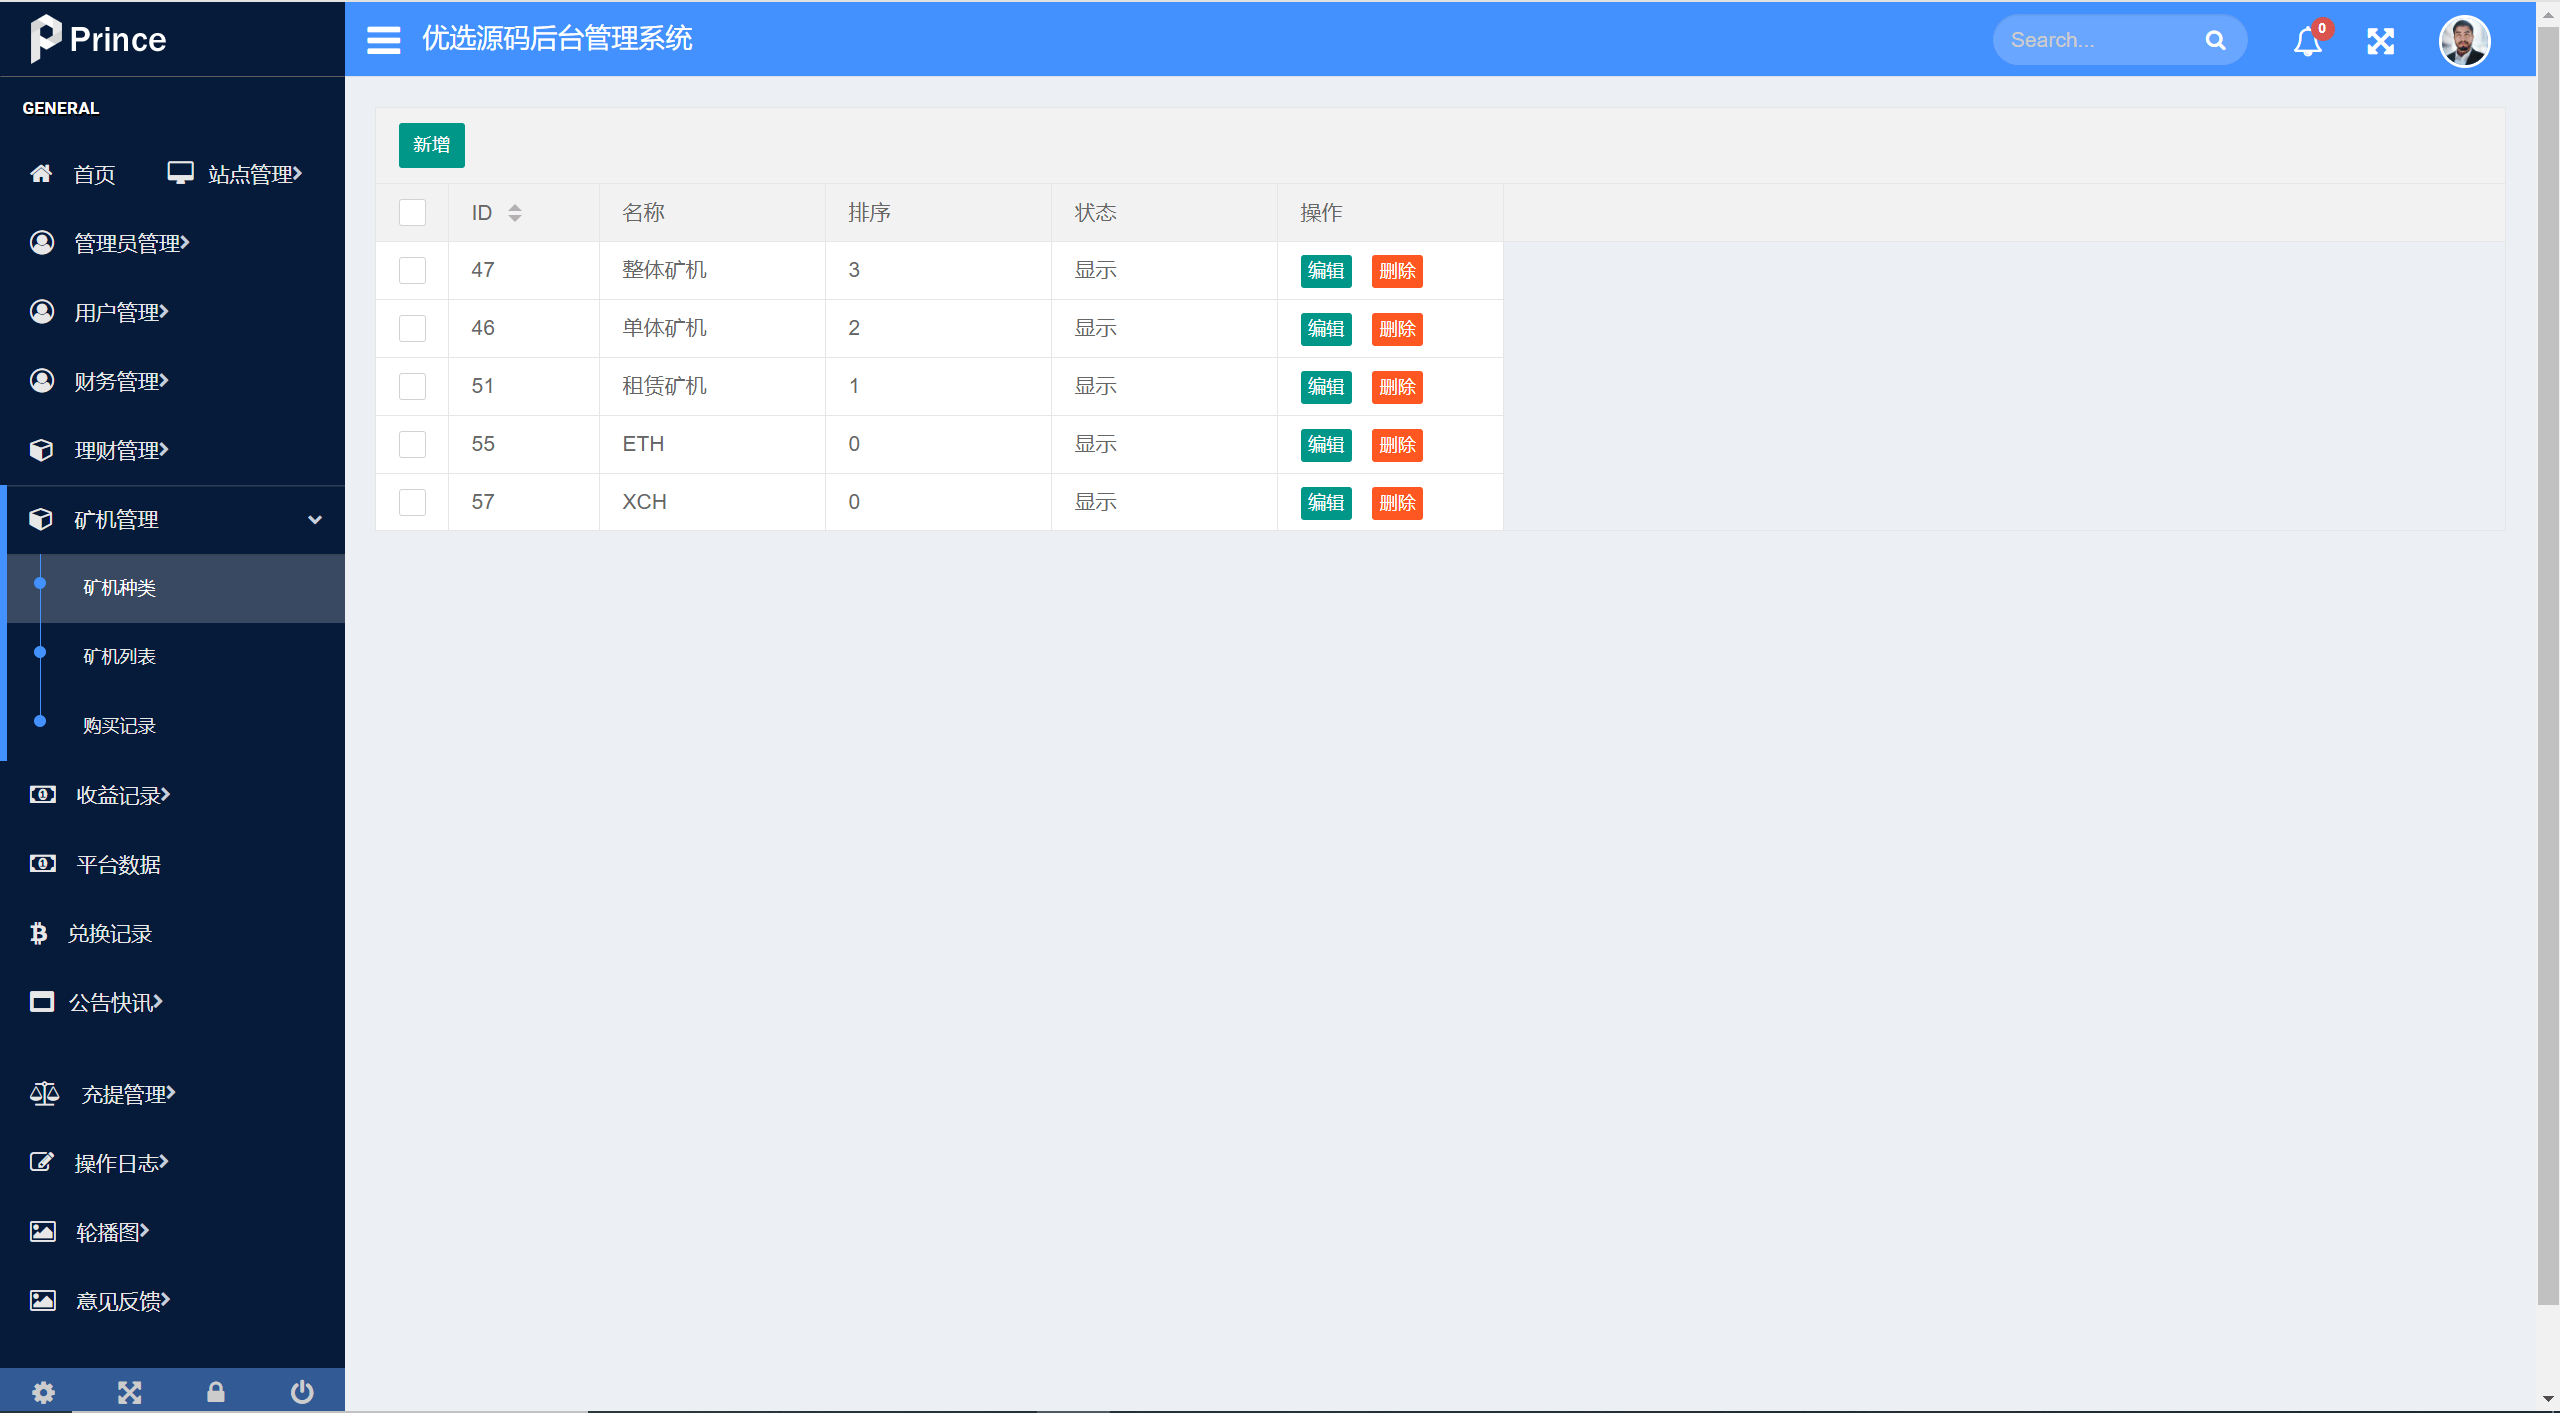Click the Prince logo icon
The image size is (2560, 1413).
pyautogui.click(x=45, y=38)
